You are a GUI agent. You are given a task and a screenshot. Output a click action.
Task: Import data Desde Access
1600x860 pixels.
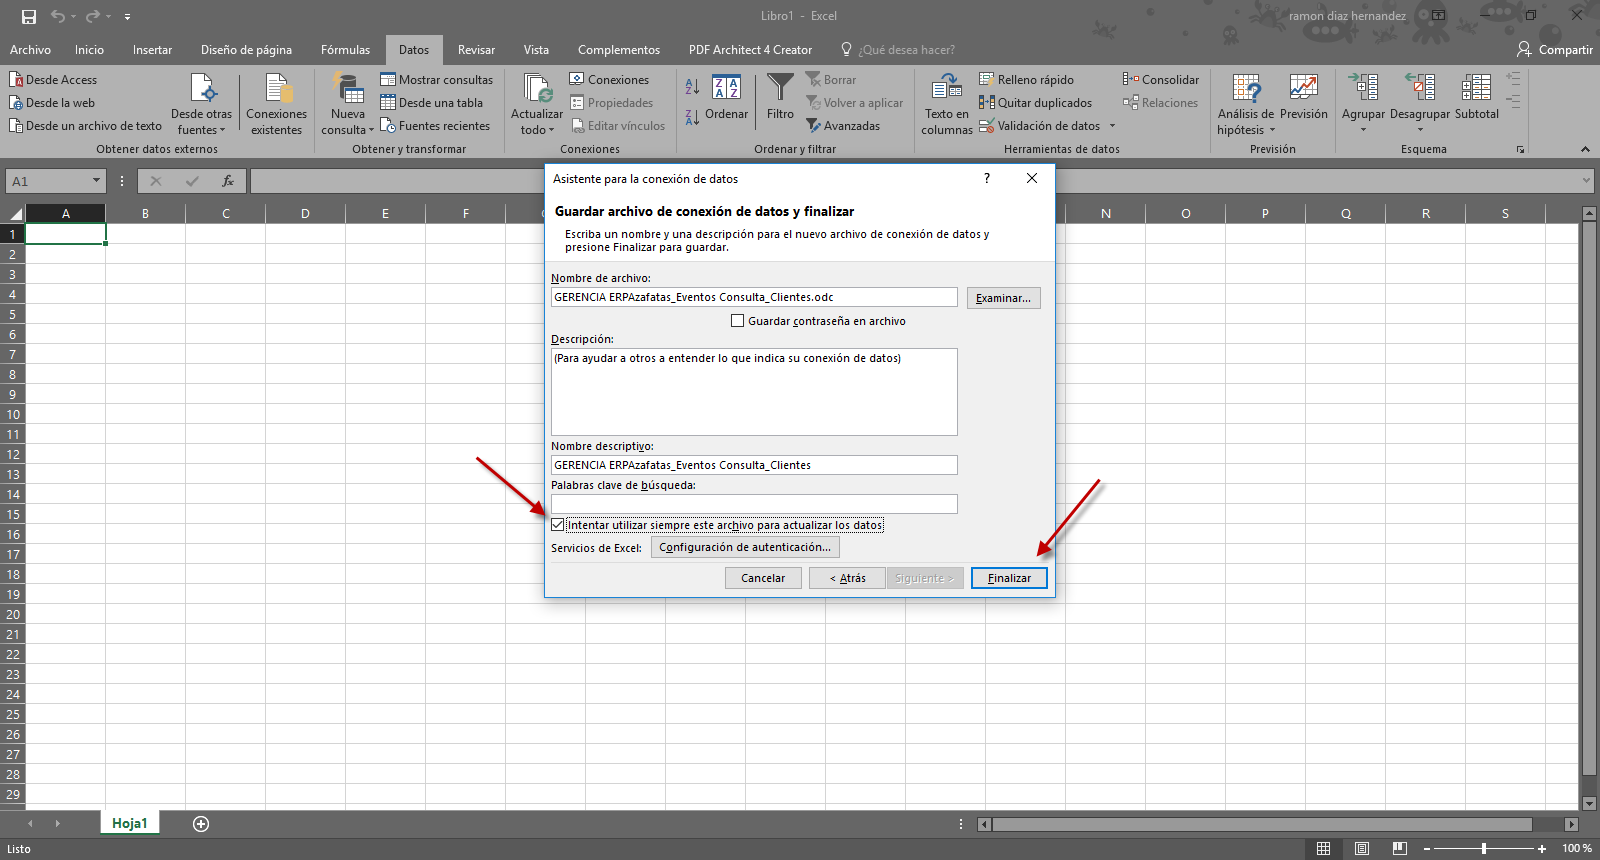(54, 80)
